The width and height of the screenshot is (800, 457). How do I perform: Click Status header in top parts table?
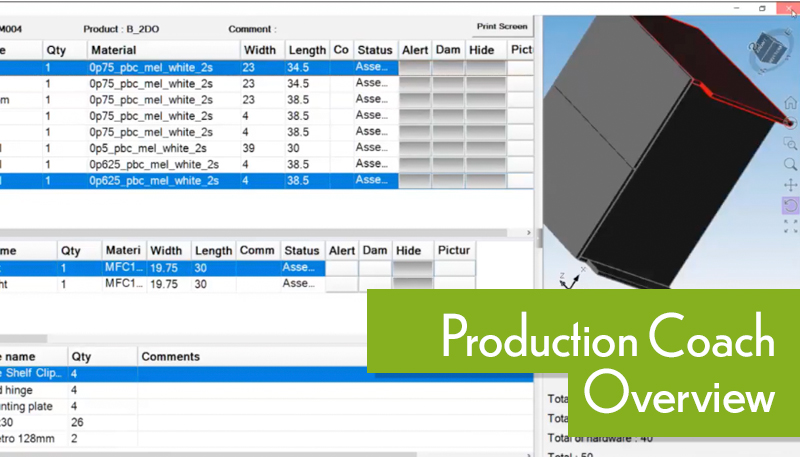375,50
